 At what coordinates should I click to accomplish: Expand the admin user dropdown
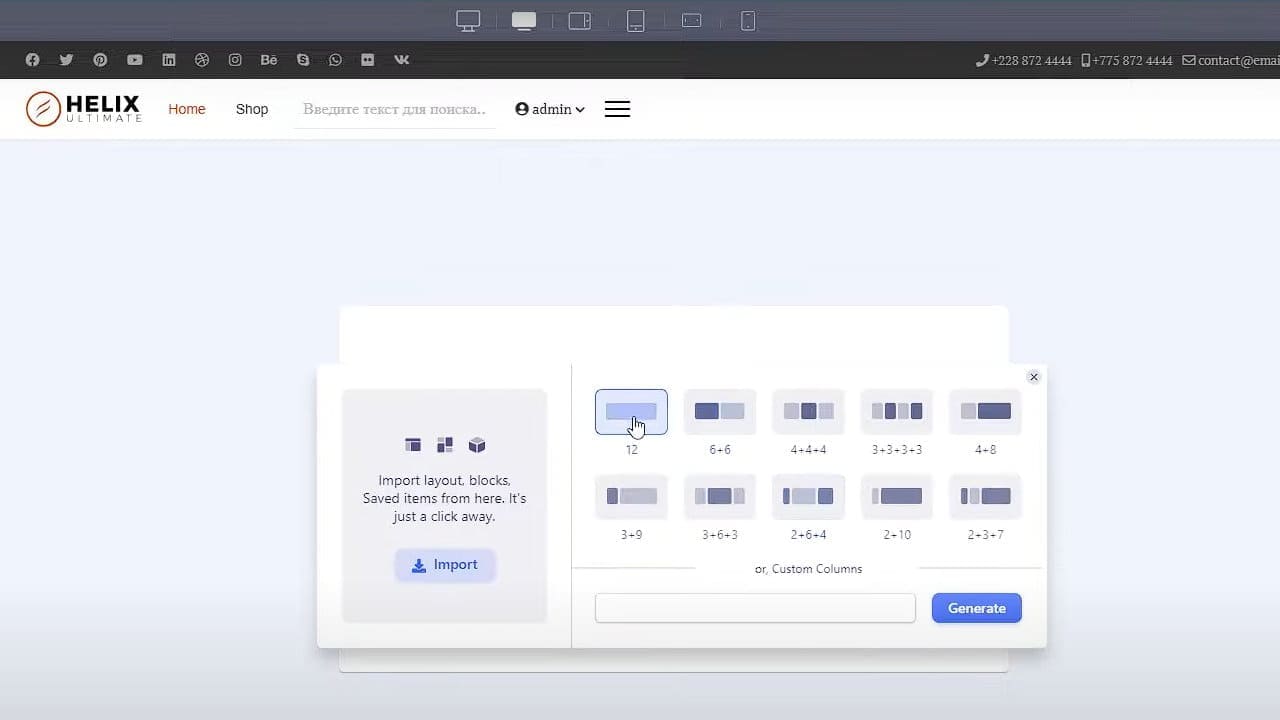(550, 109)
